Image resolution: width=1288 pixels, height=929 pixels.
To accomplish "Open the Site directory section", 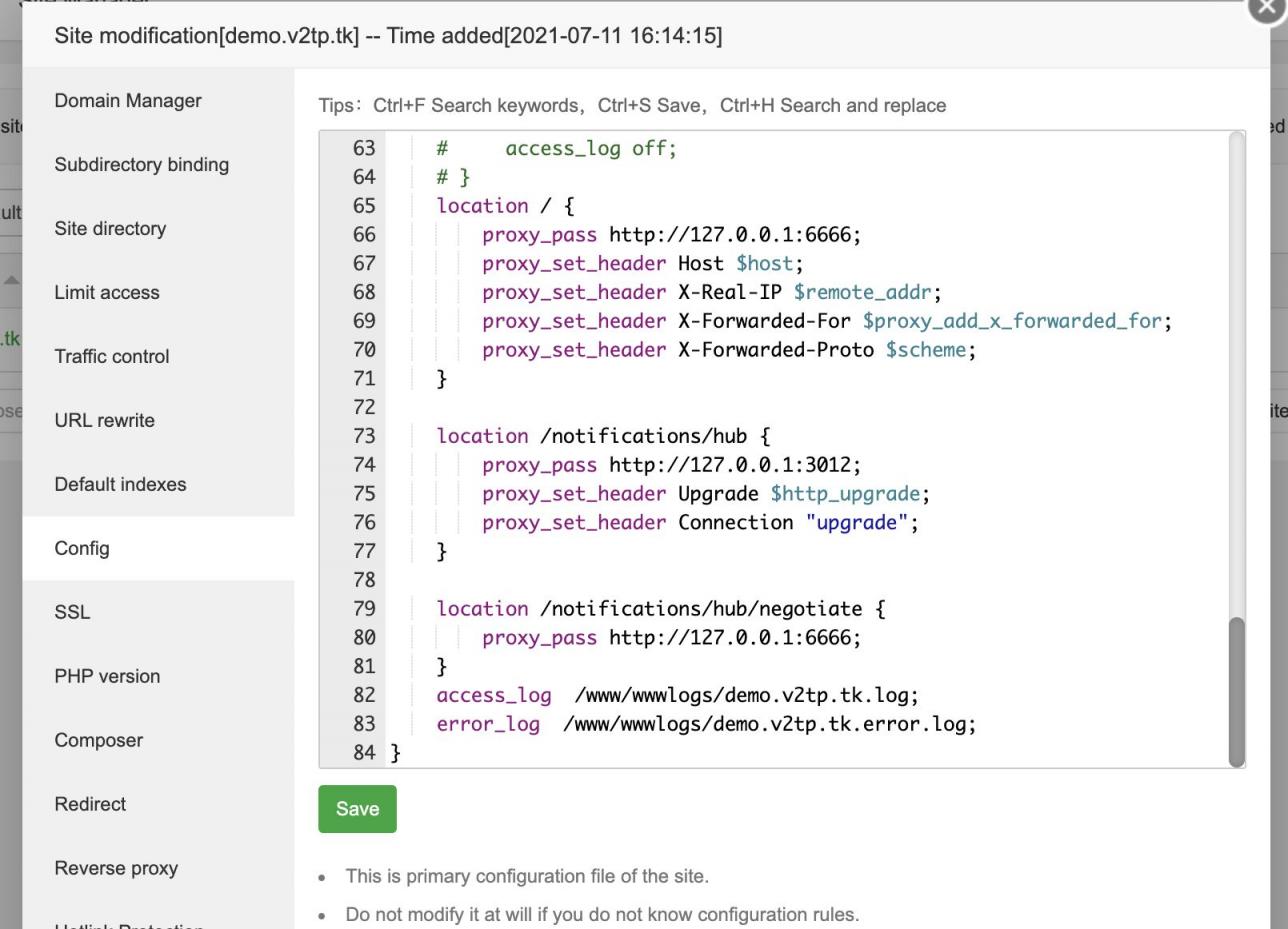I will point(110,229).
